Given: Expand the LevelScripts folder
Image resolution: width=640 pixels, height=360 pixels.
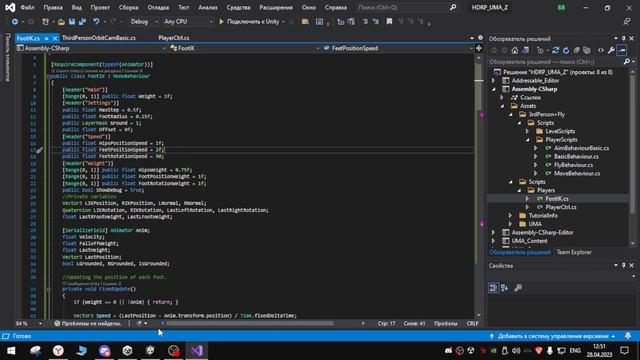Looking at the screenshot, I should click(x=527, y=131).
